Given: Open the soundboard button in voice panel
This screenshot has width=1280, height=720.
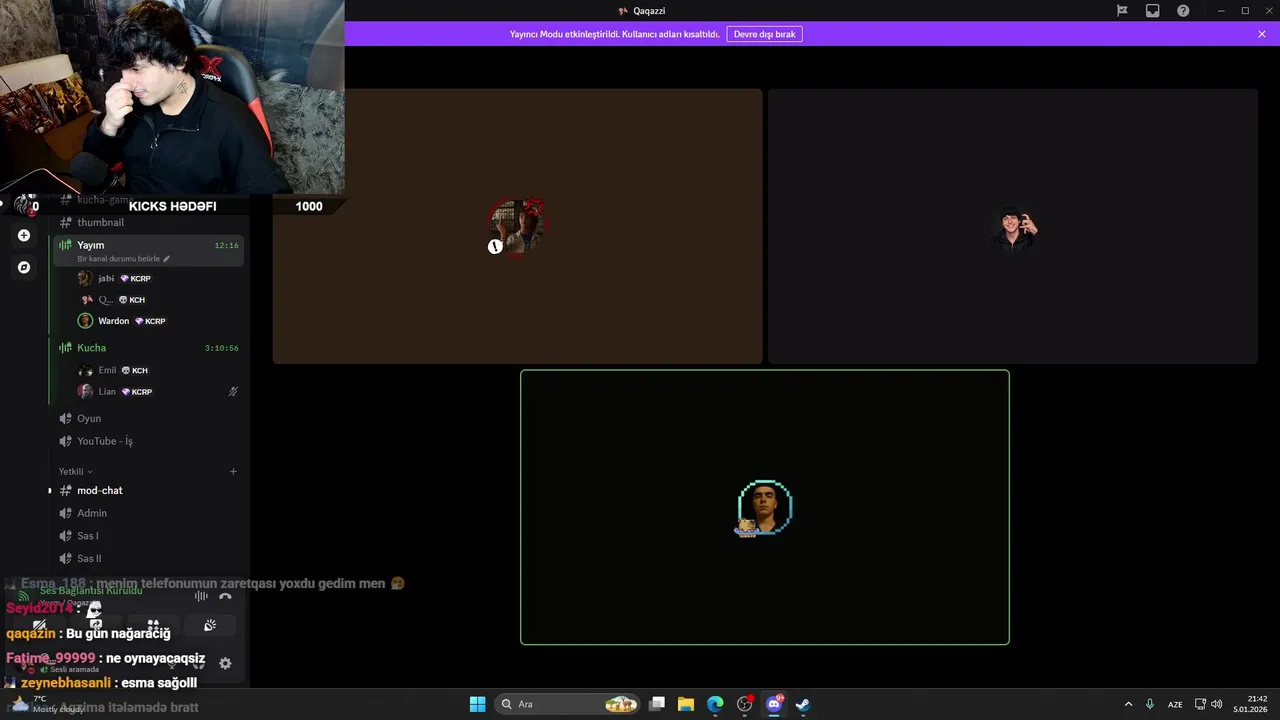Looking at the screenshot, I should pyautogui.click(x=210, y=625).
